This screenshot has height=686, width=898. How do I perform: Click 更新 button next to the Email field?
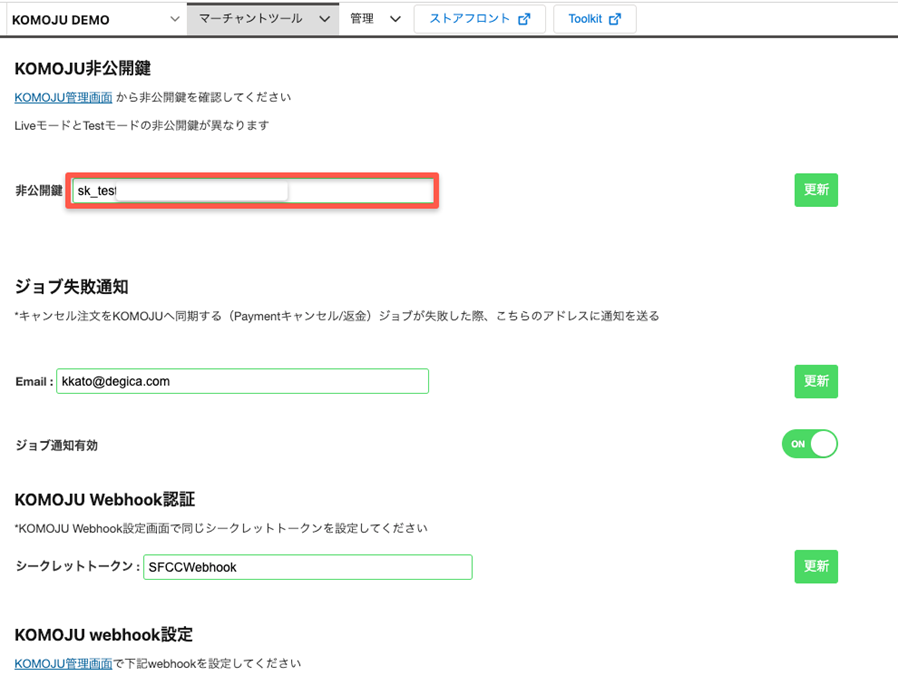click(x=816, y=381)
